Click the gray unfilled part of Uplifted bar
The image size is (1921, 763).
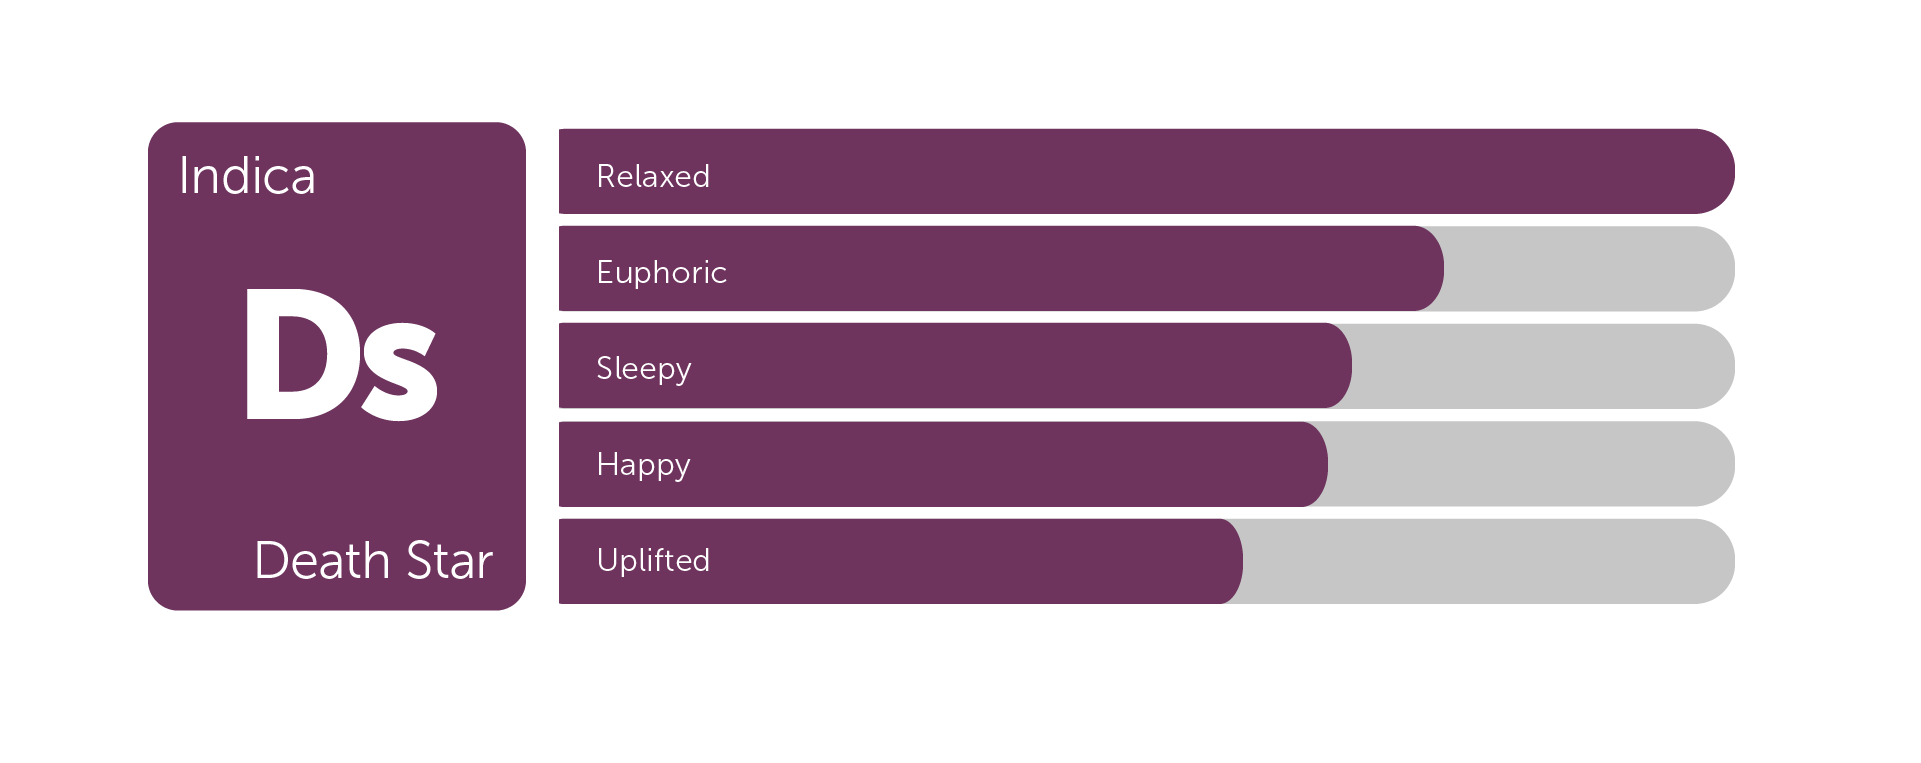pyautogui.click(x=1488, y=561)
